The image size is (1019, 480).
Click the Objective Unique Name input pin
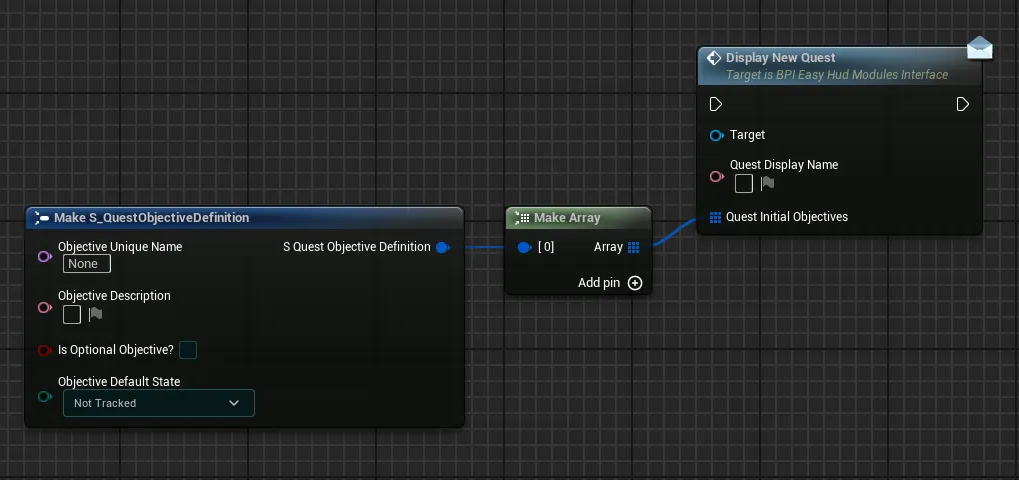(x=44, y=257)
